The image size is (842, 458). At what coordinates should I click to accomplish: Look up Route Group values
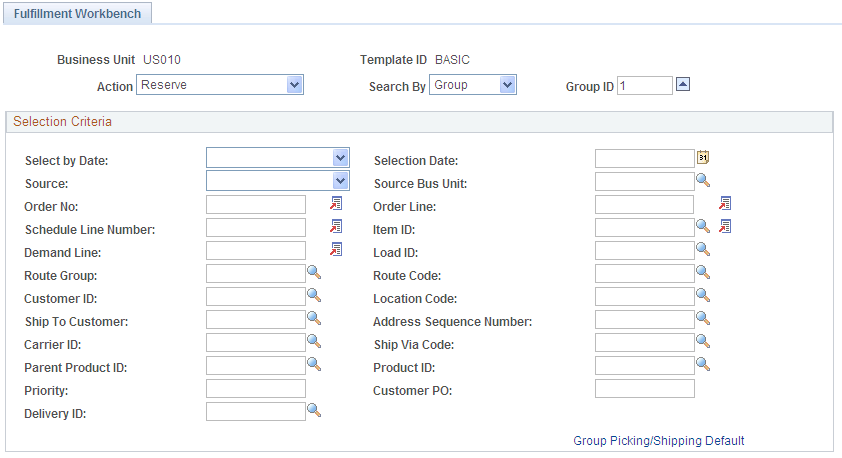(x=314, y=273)
